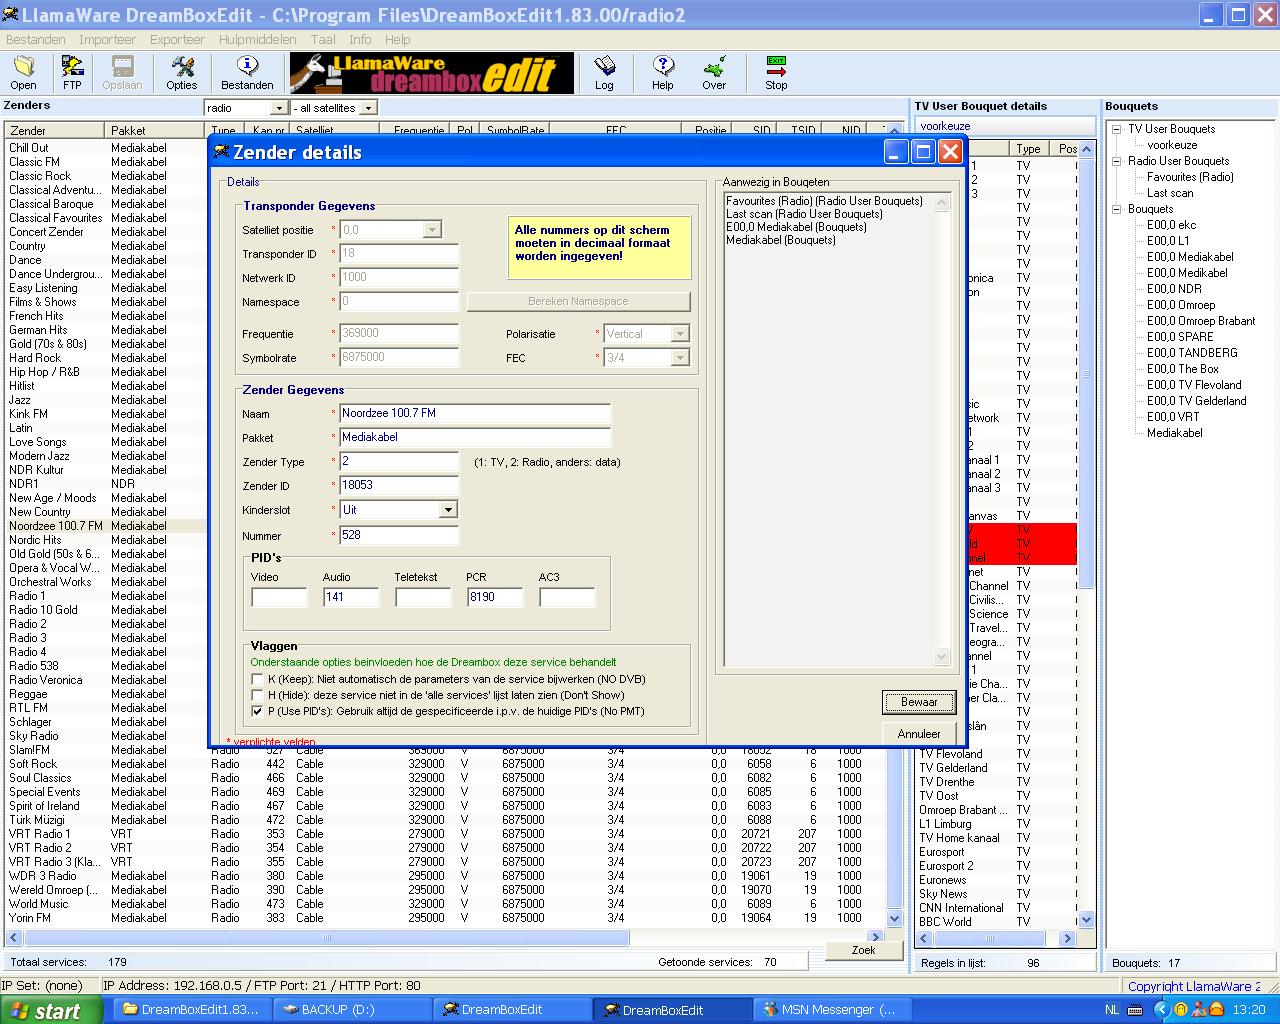Open the Bestanden menu
This screenshot has height=1024, width=1280.
[36, 40]
